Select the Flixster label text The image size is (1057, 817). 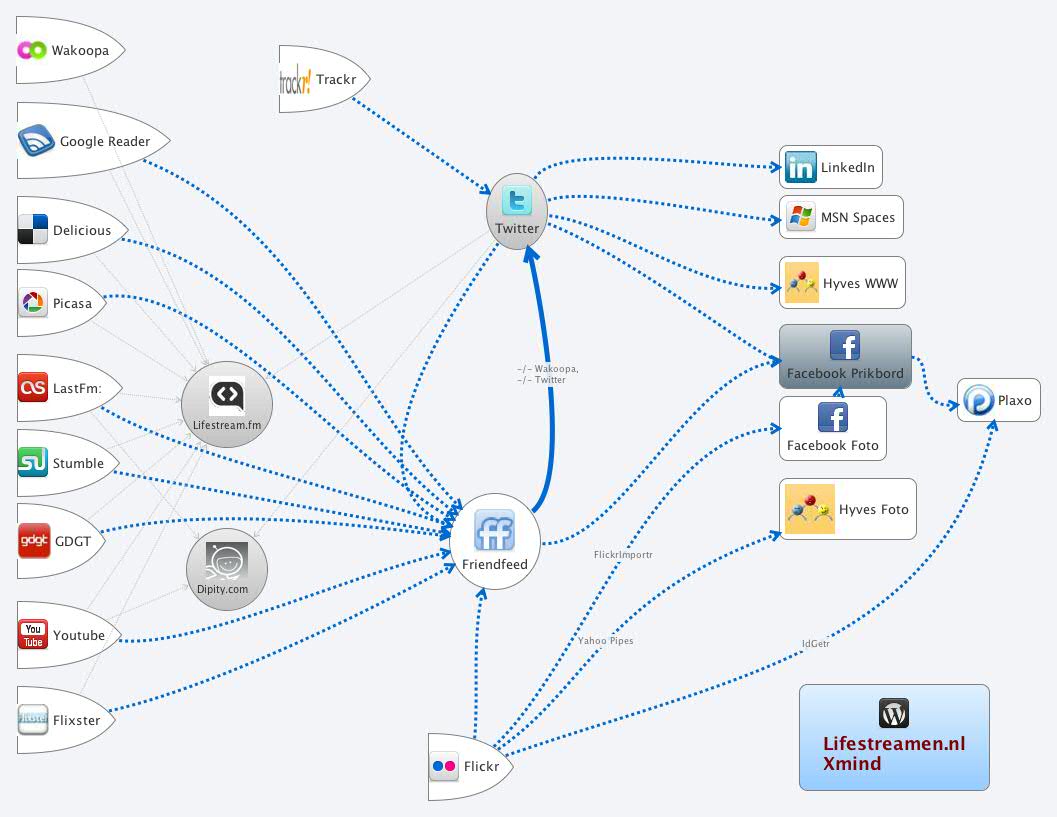[x=77, y=720]
